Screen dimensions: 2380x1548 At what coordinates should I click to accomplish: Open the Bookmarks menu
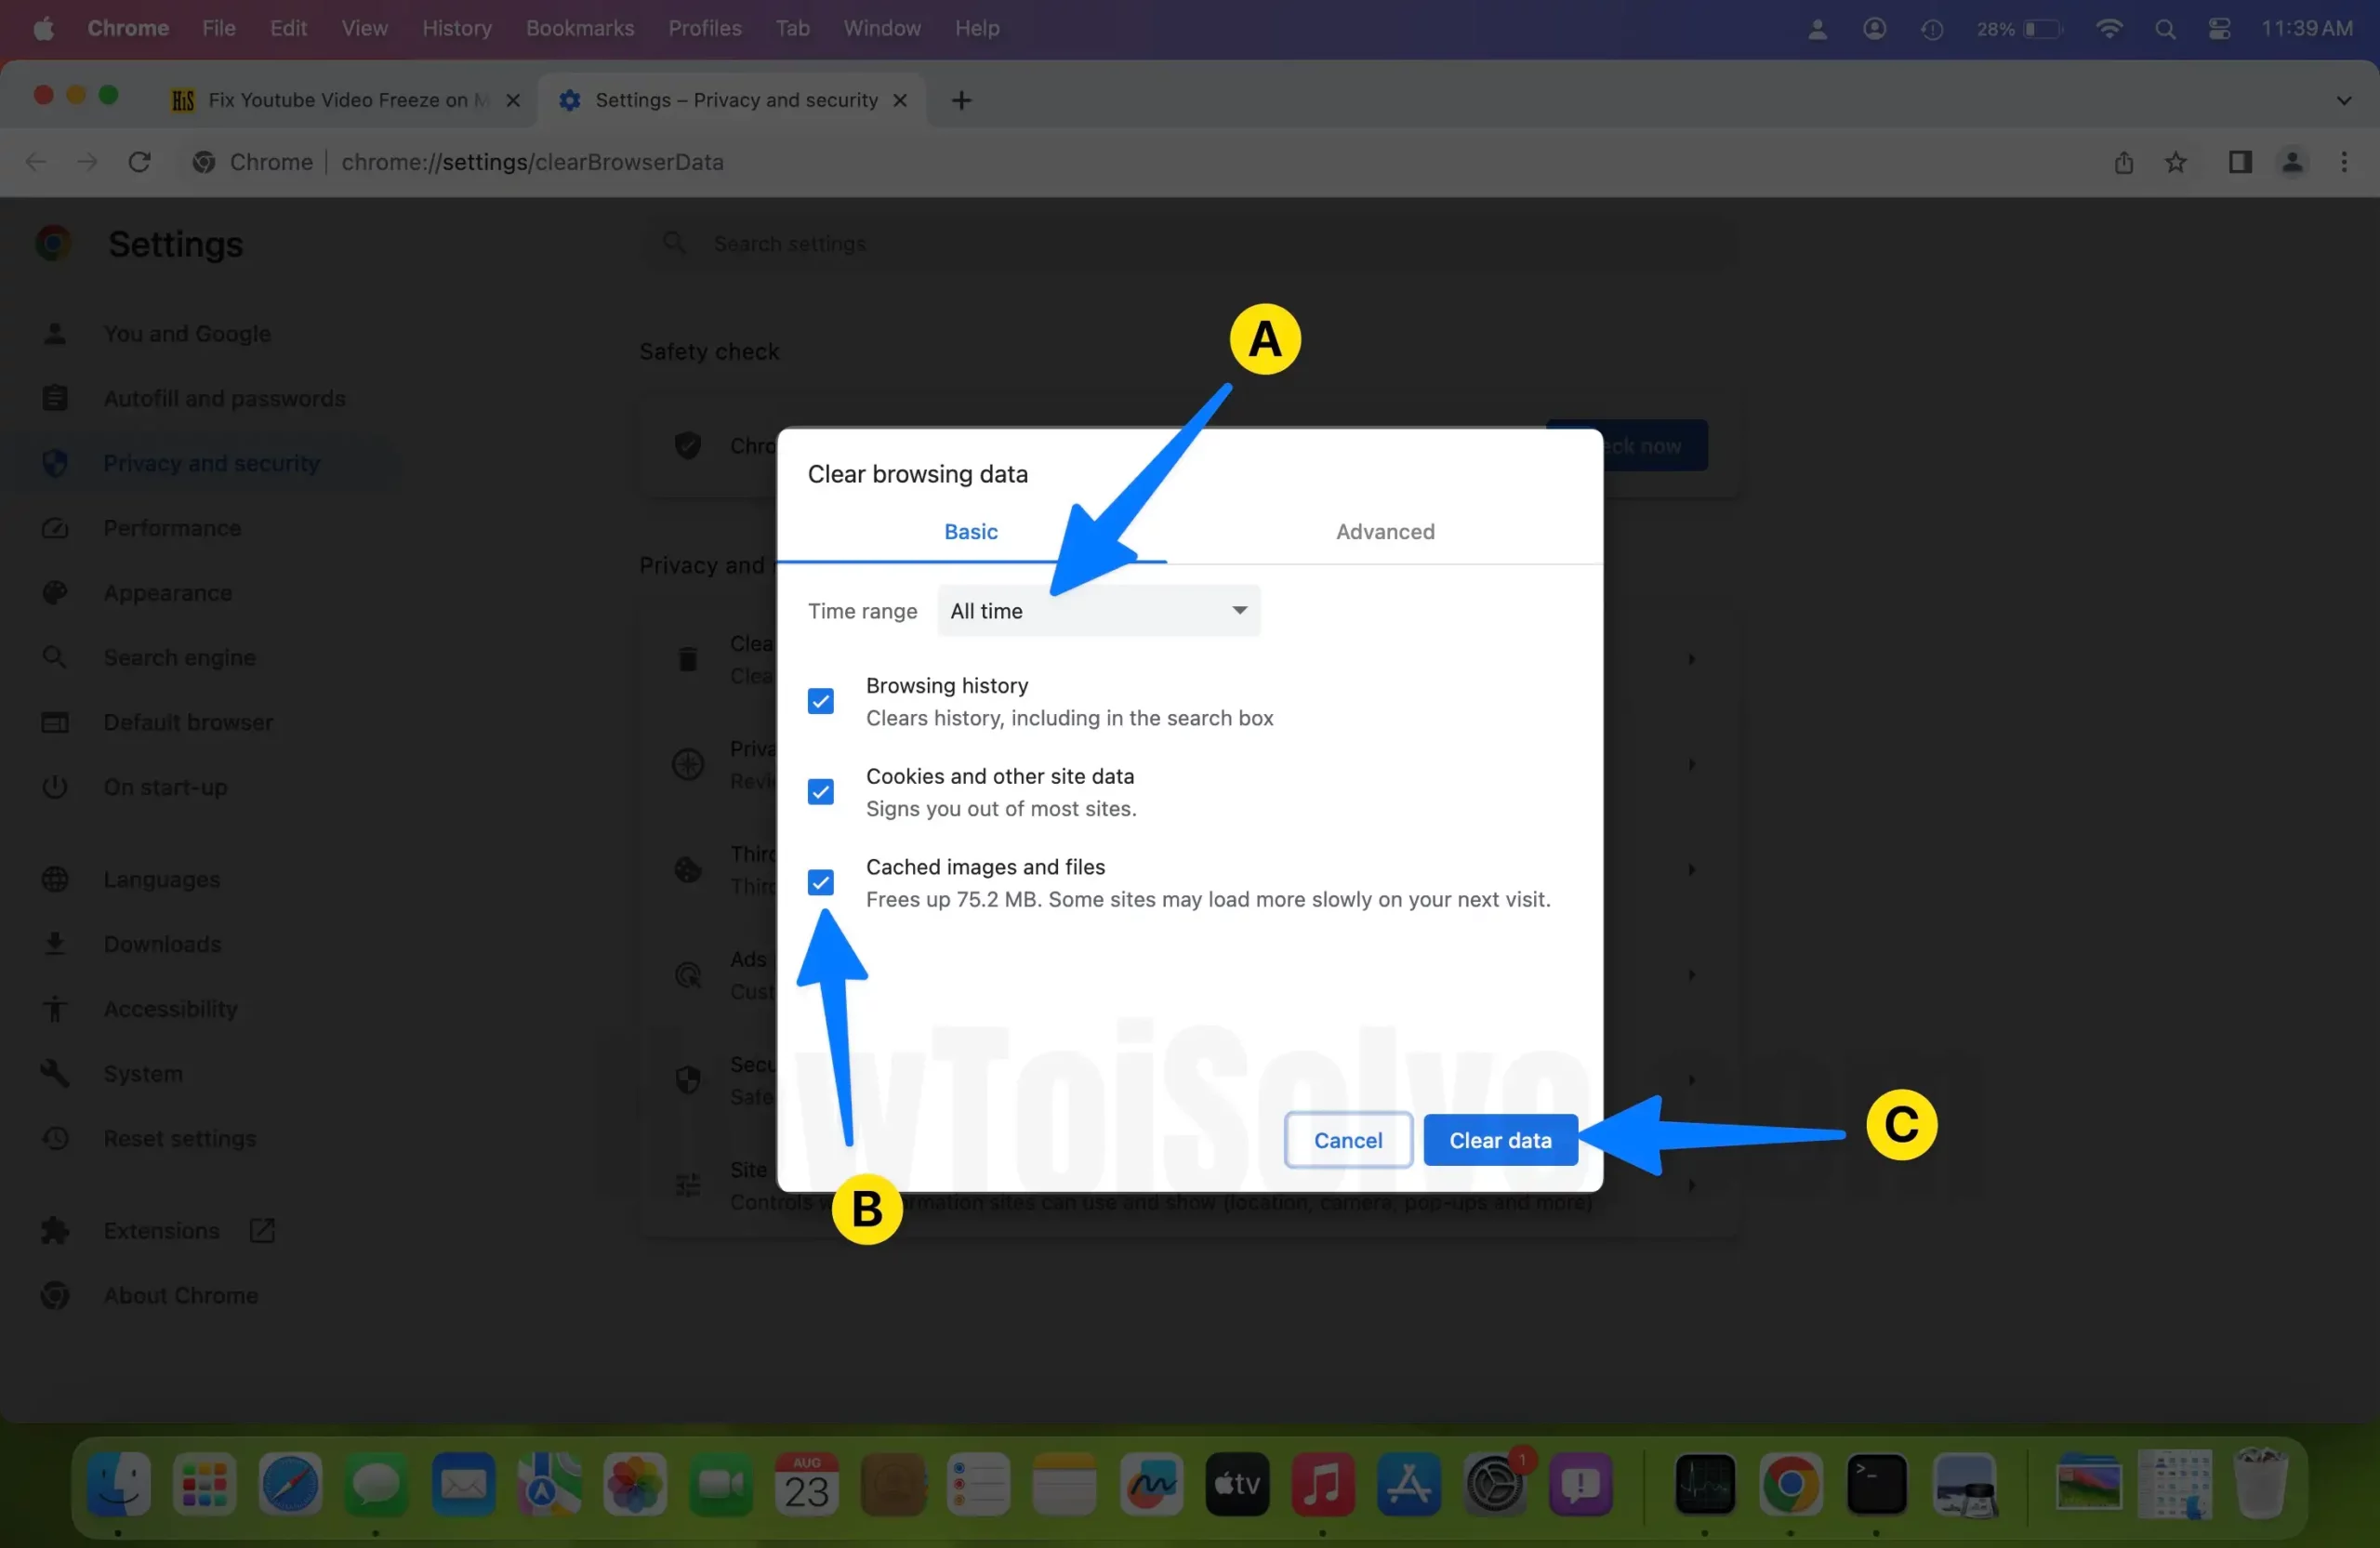[580, 28]
